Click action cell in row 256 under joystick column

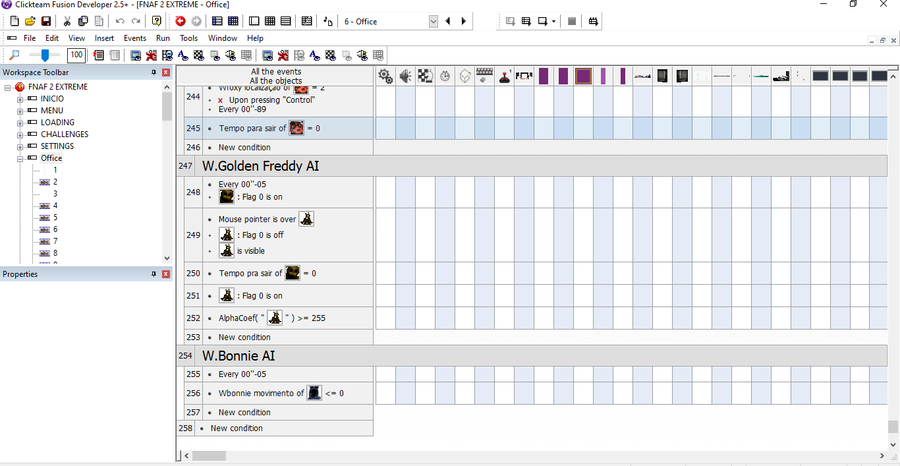[x=504, y=393]
